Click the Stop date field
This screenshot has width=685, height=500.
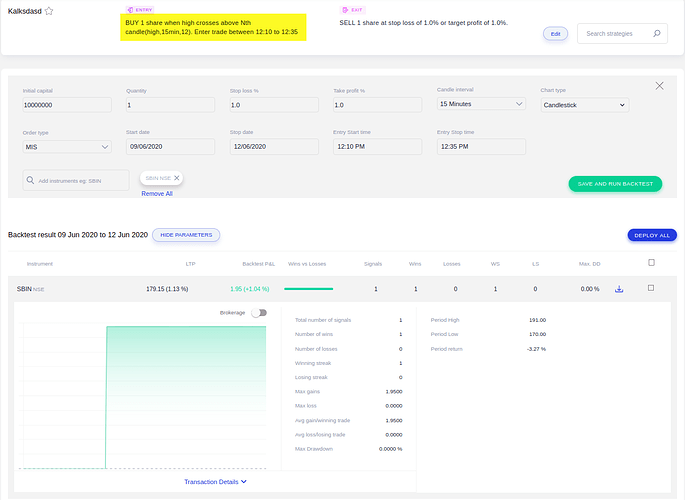tap(274, 147)
